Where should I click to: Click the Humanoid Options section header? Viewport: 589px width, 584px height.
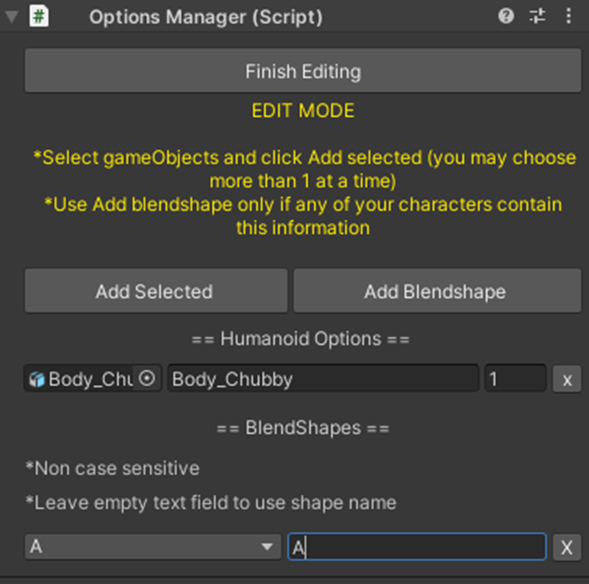pyautogui.click(x=301, y=339)
